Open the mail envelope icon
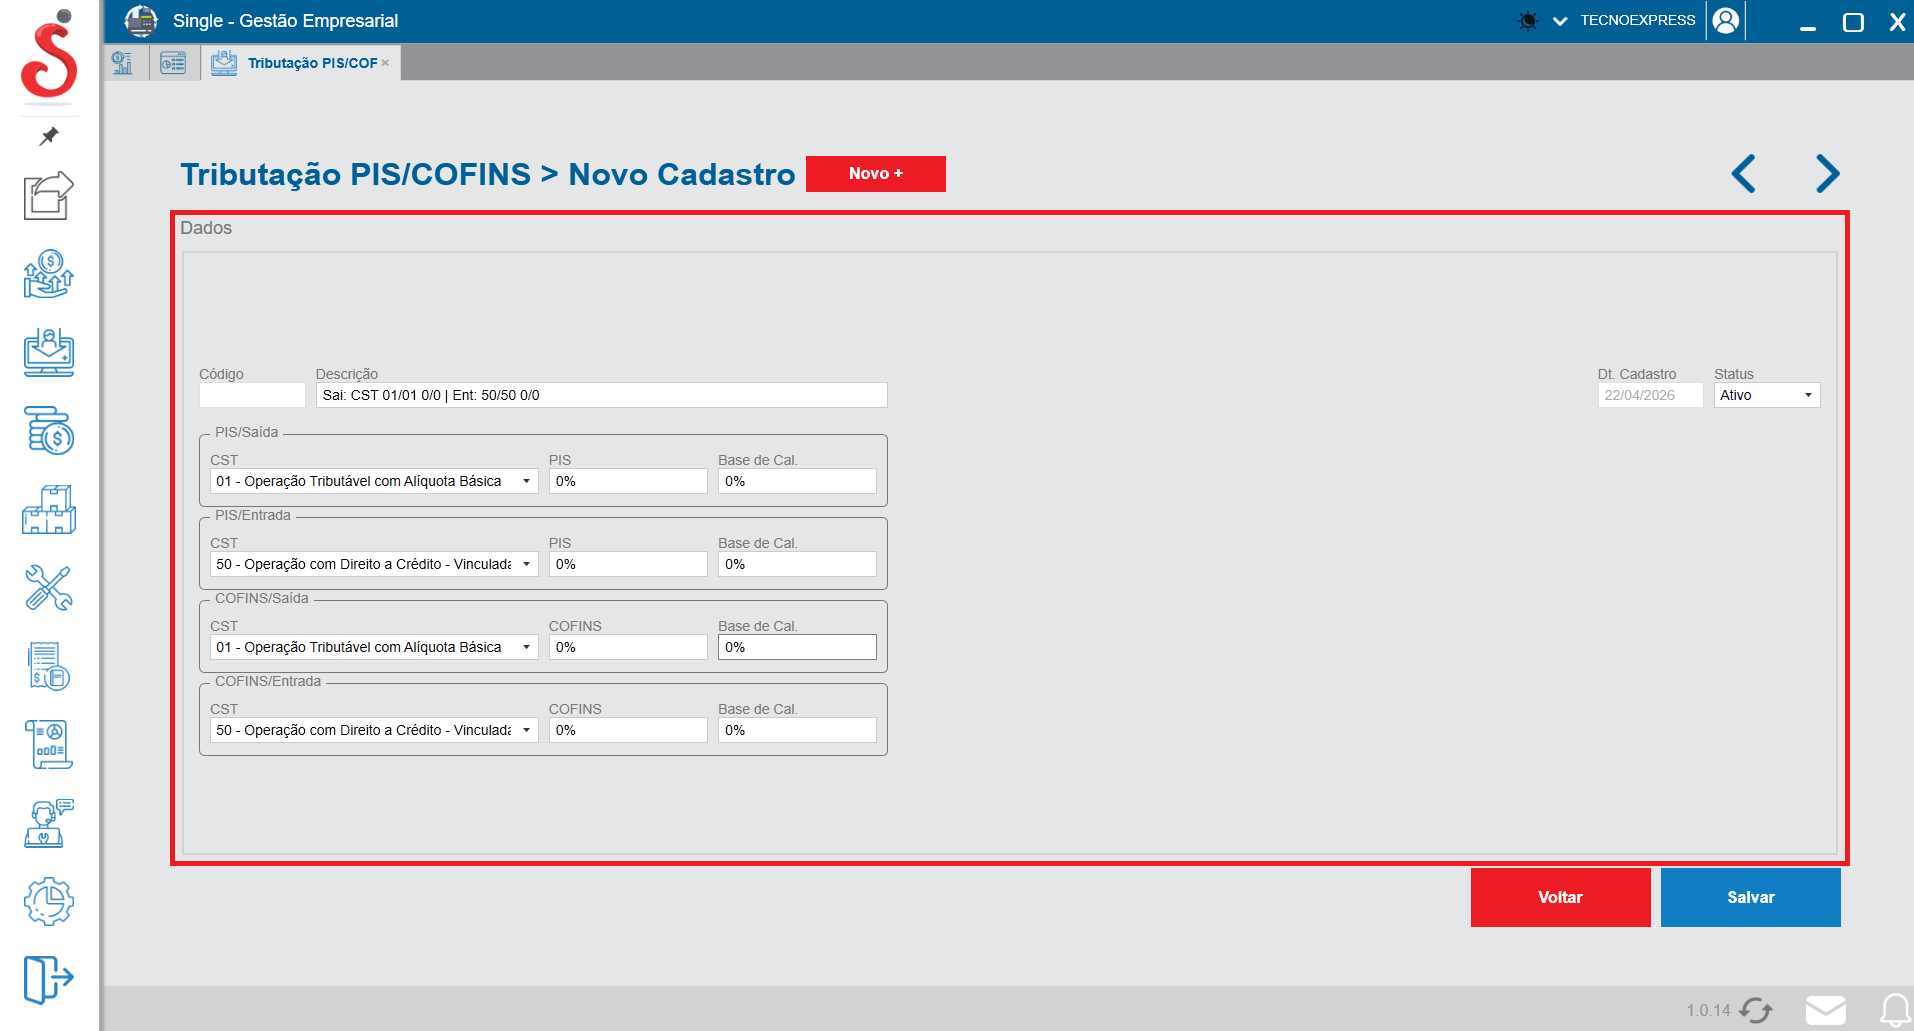This screenshot has height=1031, width=1914. tap(1825, 1010)
